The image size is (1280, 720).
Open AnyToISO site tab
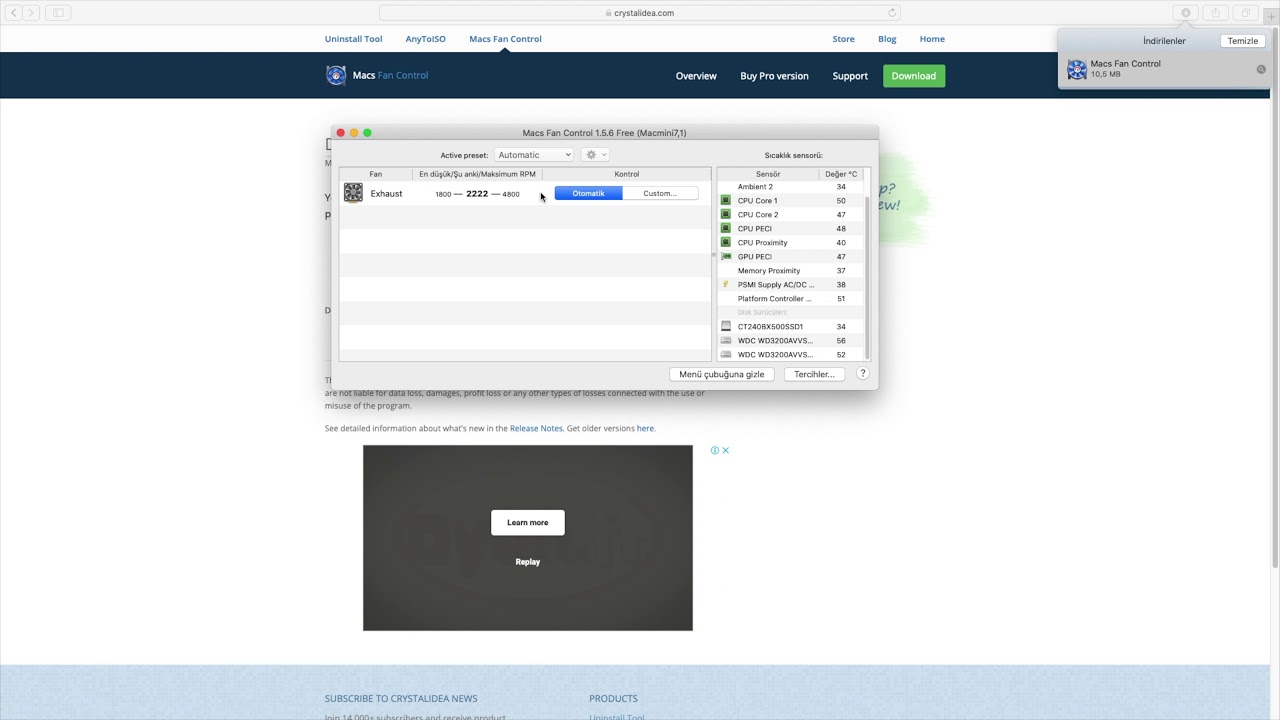point(426,39)
